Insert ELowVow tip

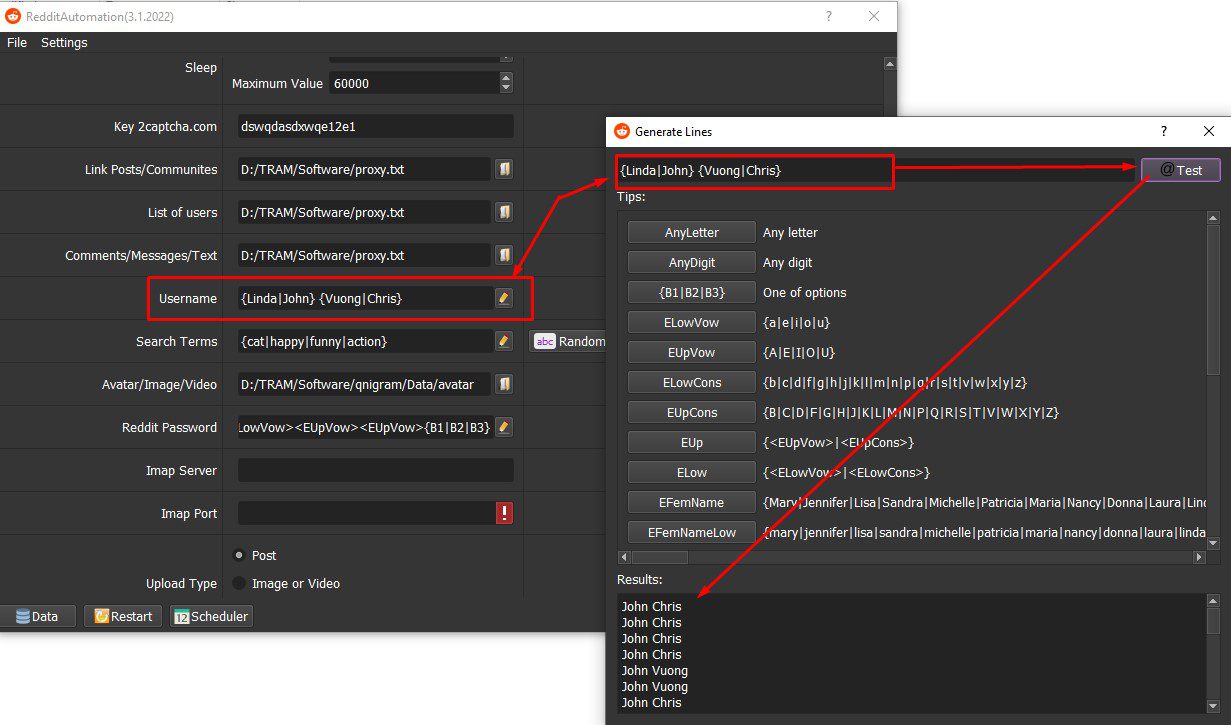click(x=692, y=322)
